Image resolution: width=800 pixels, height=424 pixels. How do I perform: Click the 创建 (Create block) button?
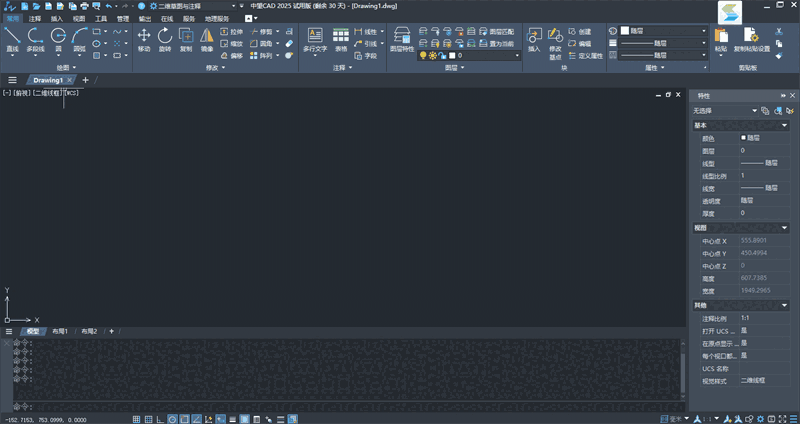pos(580,32)
